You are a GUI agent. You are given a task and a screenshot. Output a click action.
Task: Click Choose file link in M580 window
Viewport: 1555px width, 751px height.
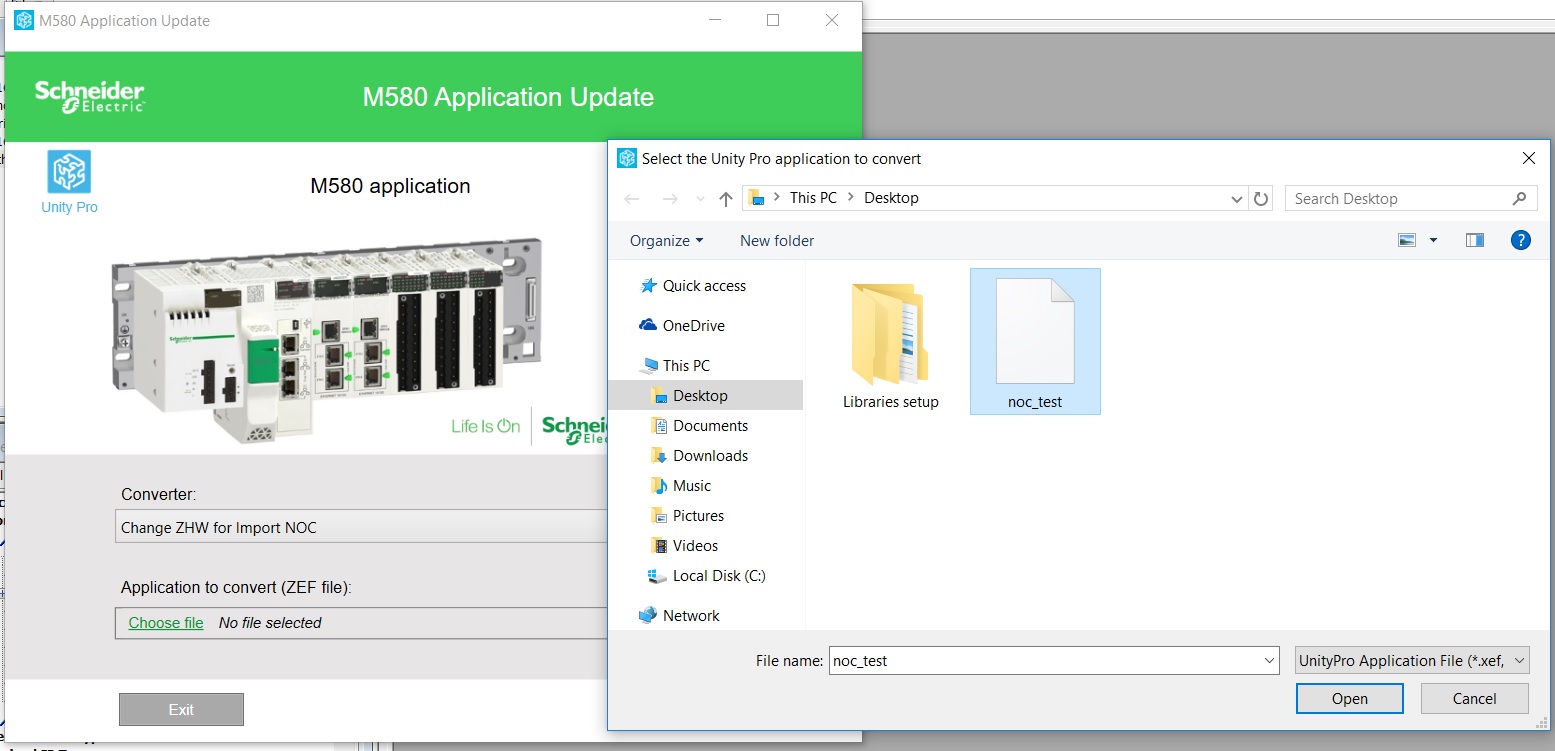tap(166, 623)
